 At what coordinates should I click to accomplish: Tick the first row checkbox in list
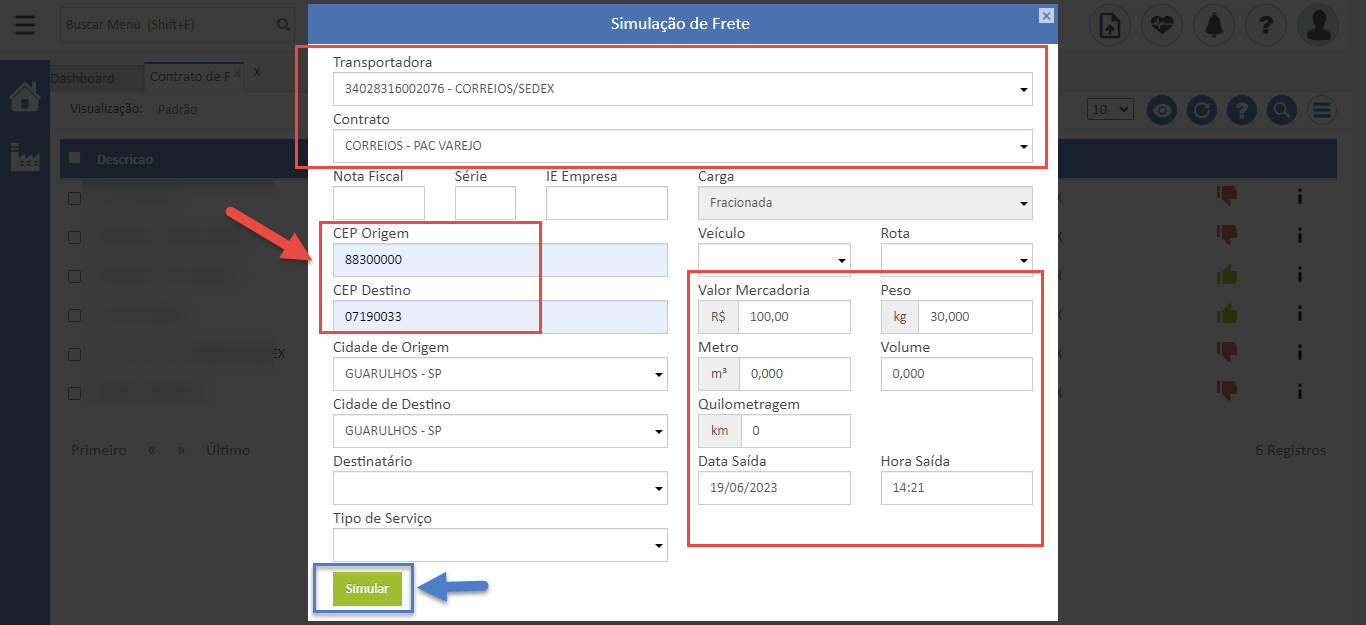click(75, 198)
